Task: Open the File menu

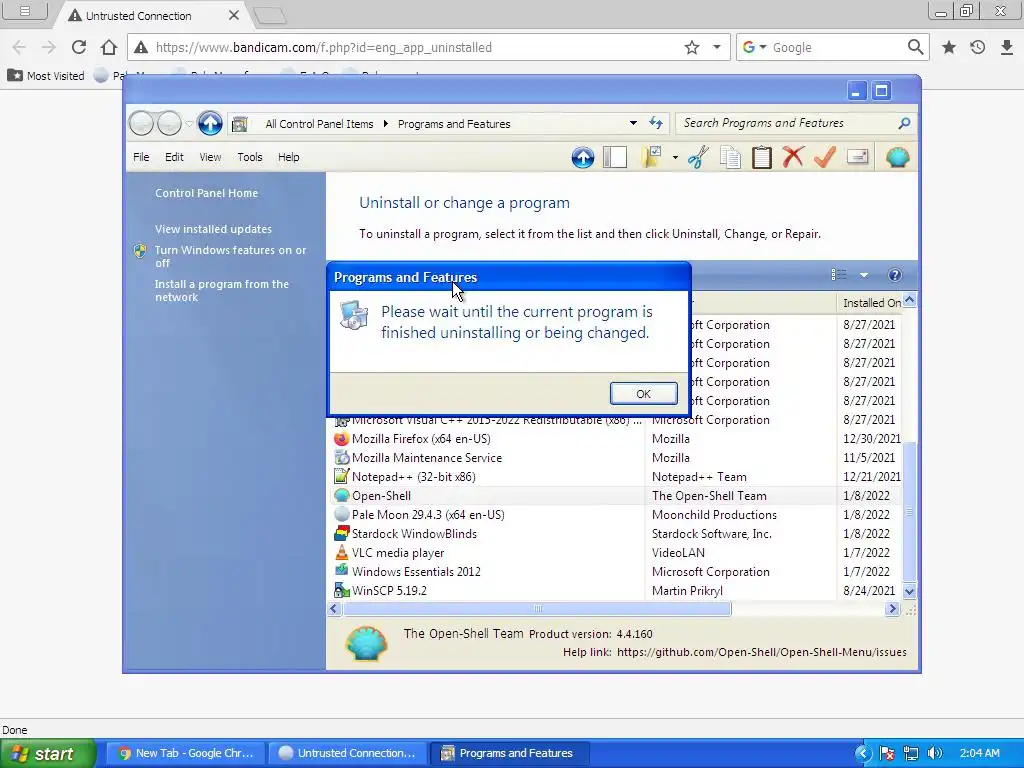Action: tap(141, 157)
